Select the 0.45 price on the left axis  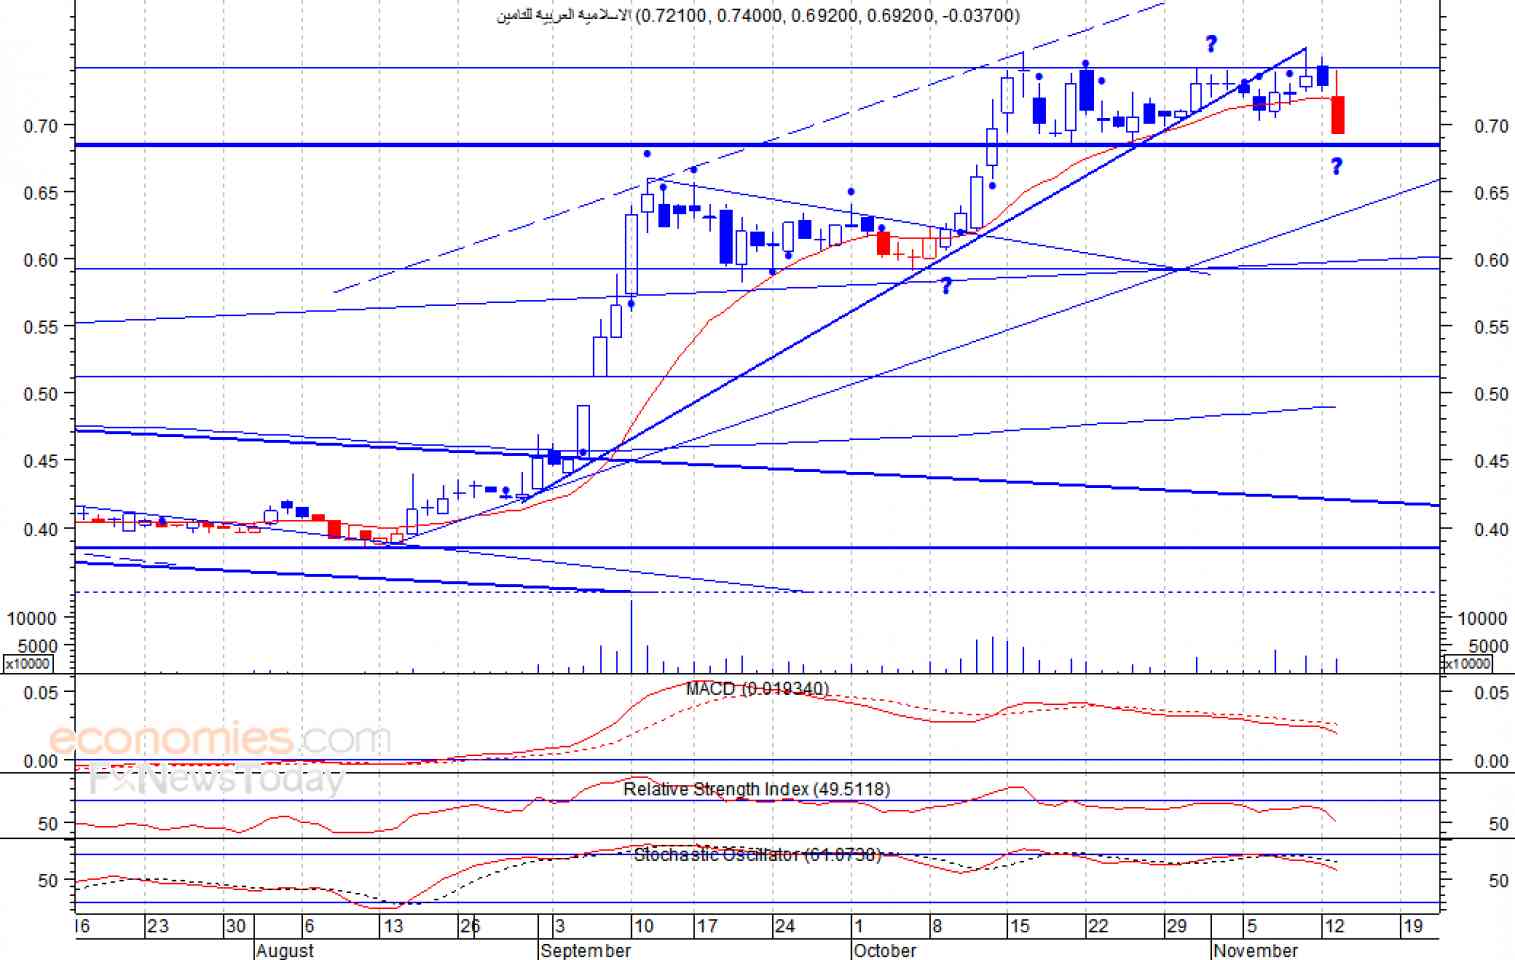(41, 461)
